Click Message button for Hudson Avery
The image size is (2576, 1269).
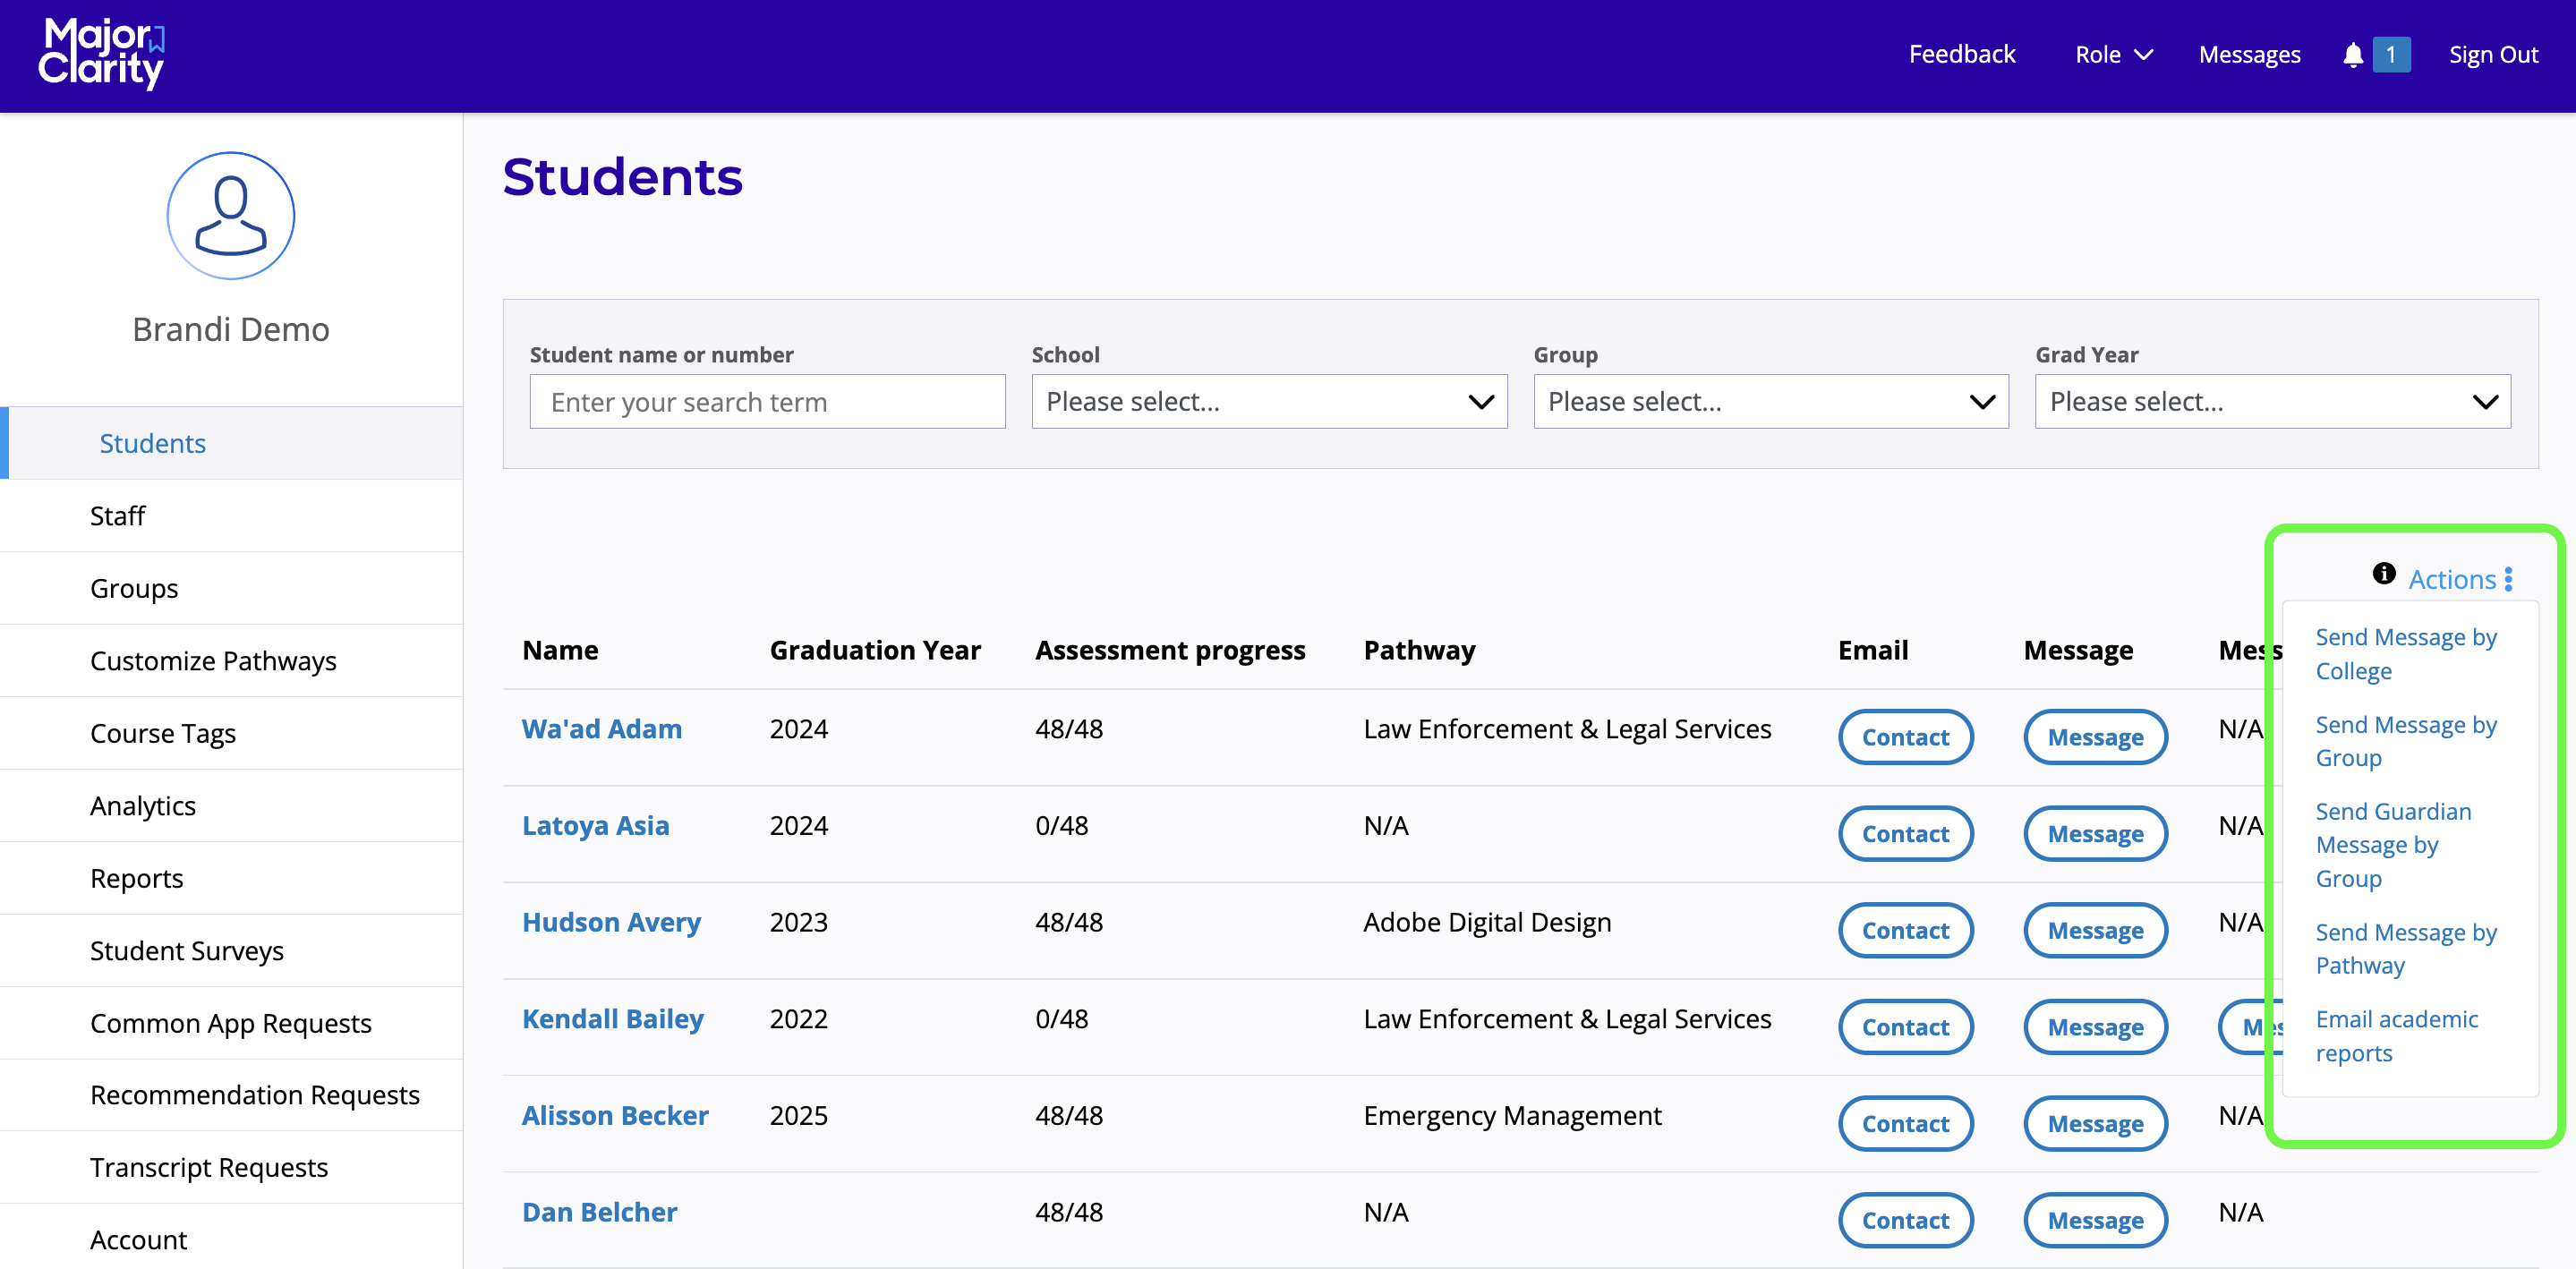[x=2094, y=929]
